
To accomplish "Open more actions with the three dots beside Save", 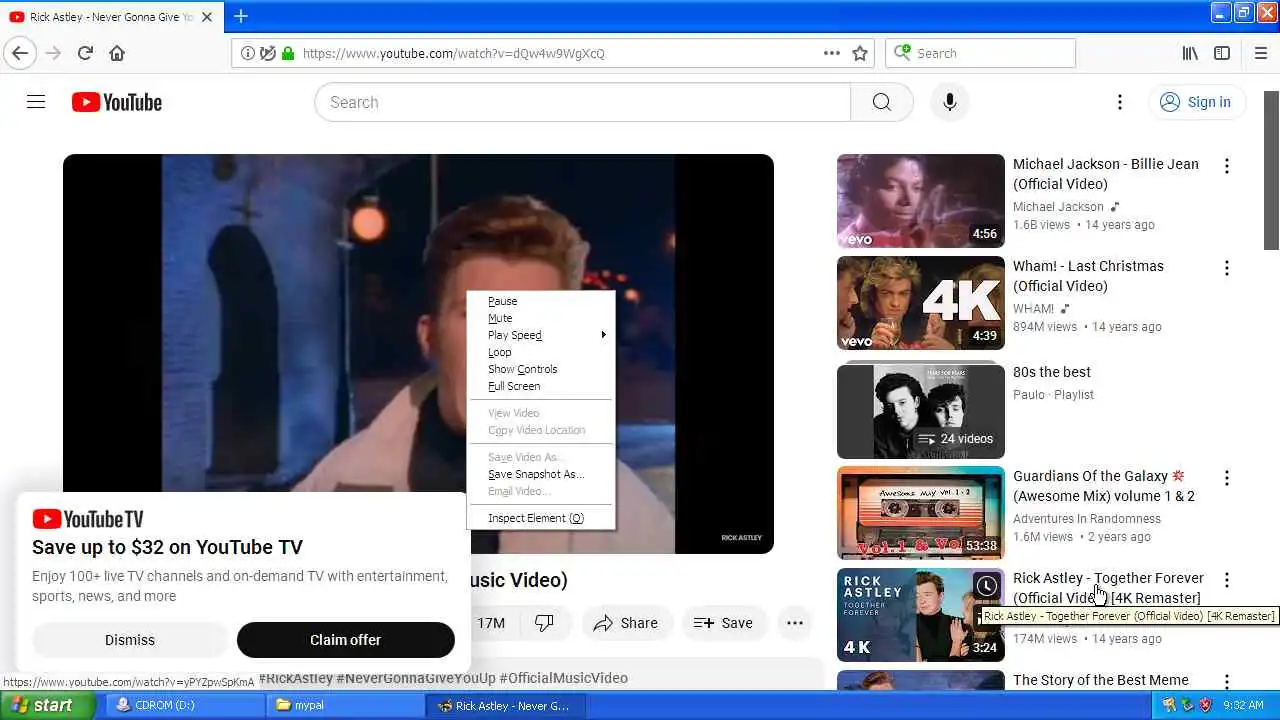I will tap(795, 623).
